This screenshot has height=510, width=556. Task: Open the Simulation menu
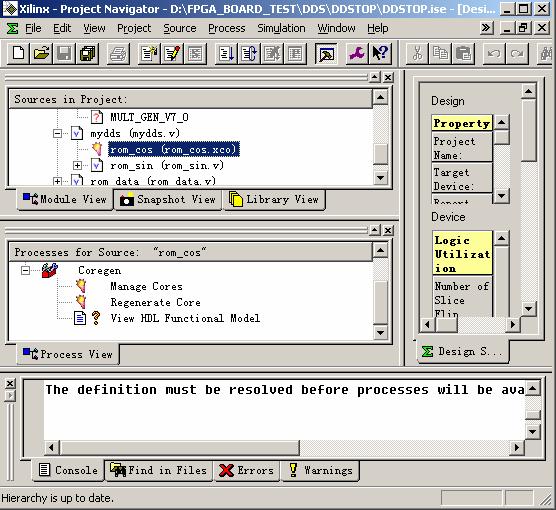pyautogui.click(x=281, y=28)
